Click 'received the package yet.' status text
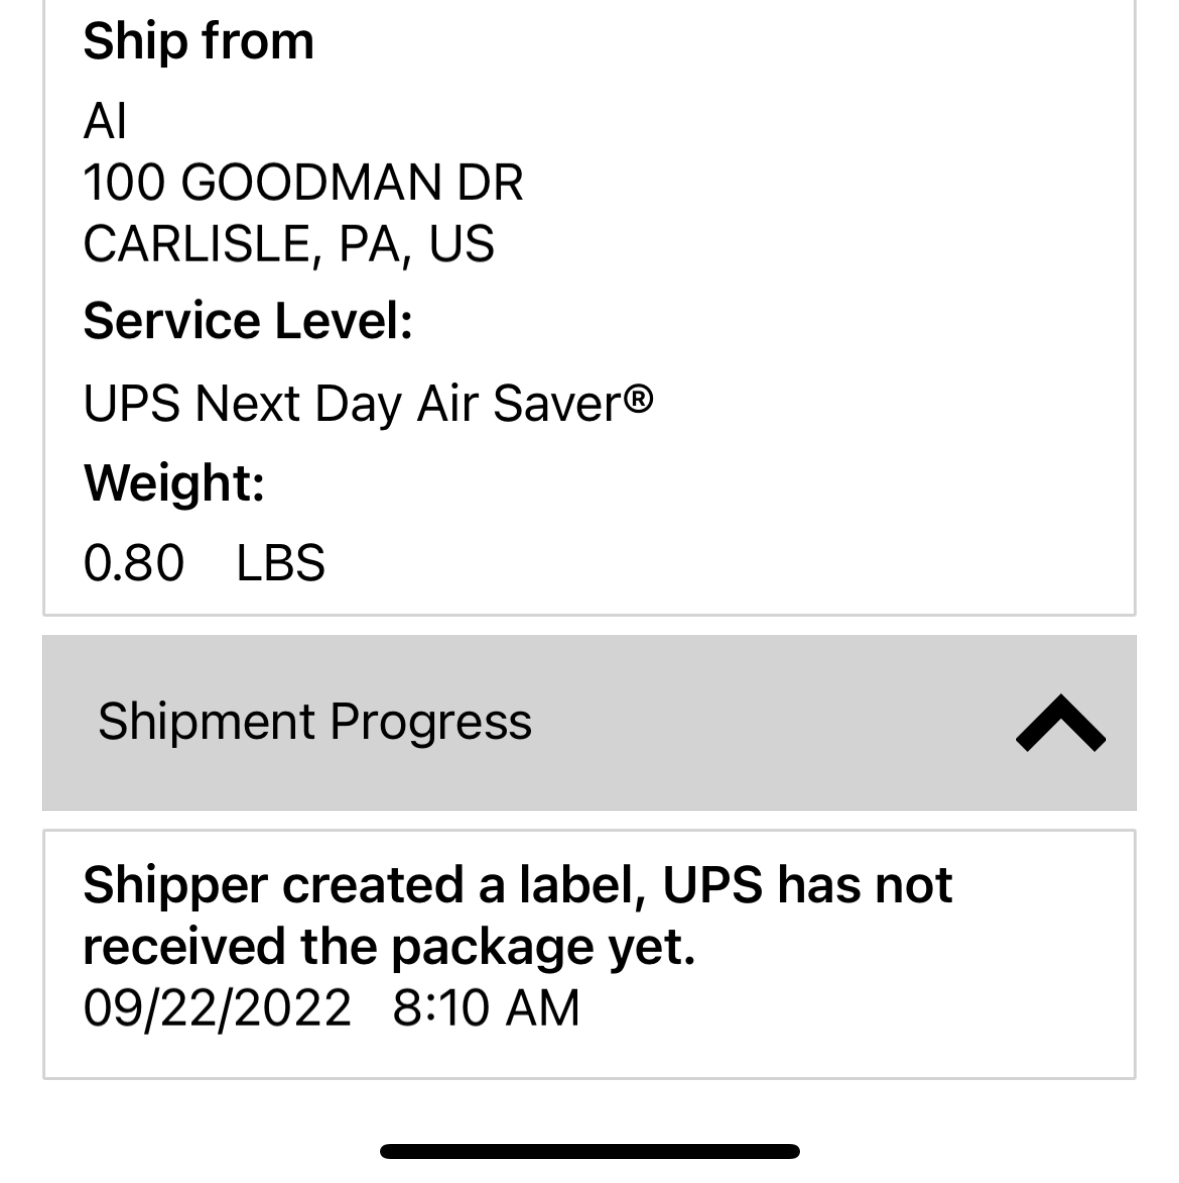The height and width of the screenshot is (1183, 1179). pos(388,946)
